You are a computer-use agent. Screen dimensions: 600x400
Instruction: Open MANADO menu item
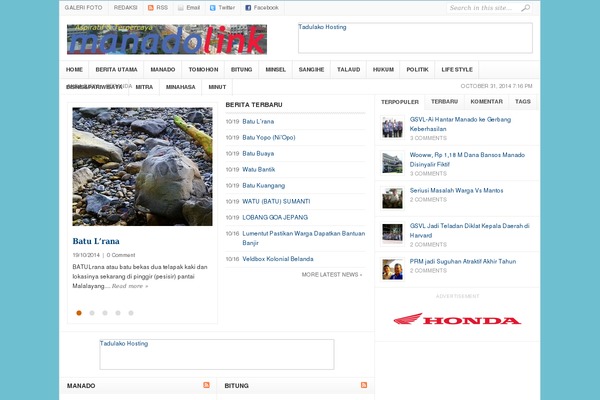coord(163,70)
